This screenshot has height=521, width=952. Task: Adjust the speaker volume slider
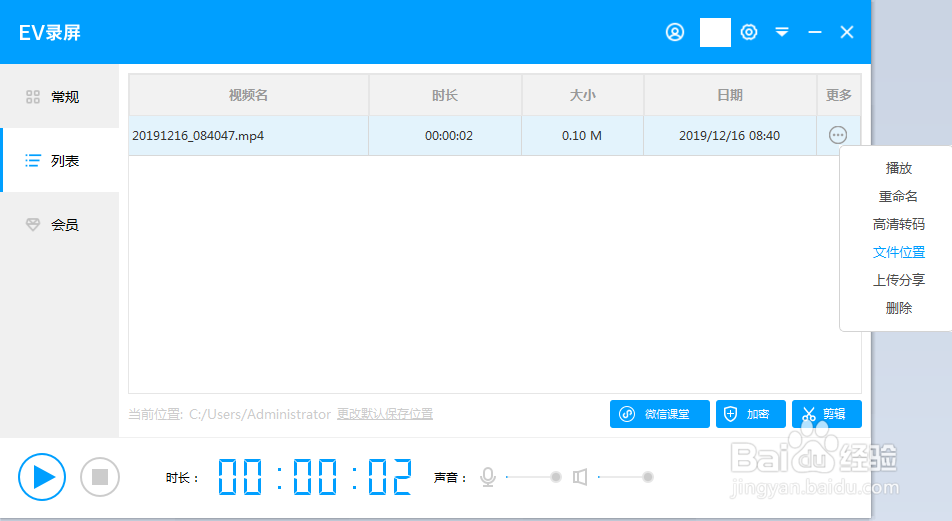pos(626,477)
